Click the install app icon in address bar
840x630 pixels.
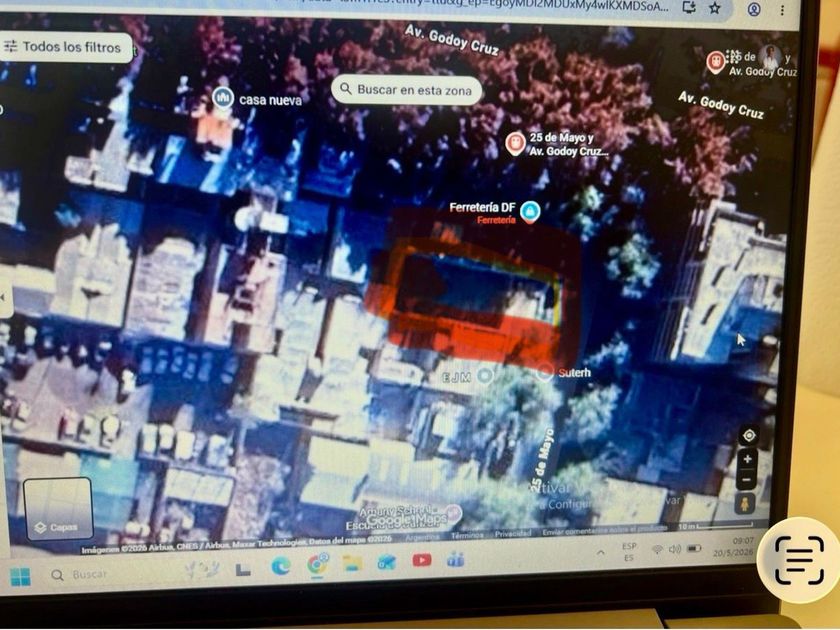click(689, 7)
